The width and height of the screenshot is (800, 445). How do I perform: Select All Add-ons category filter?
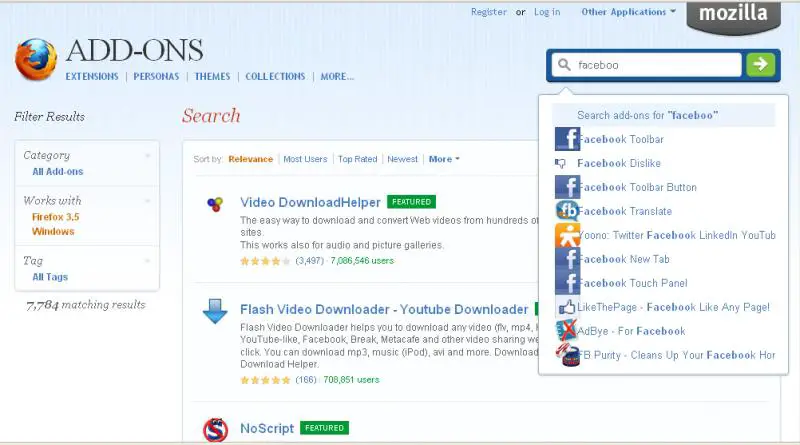coord(58,171)
